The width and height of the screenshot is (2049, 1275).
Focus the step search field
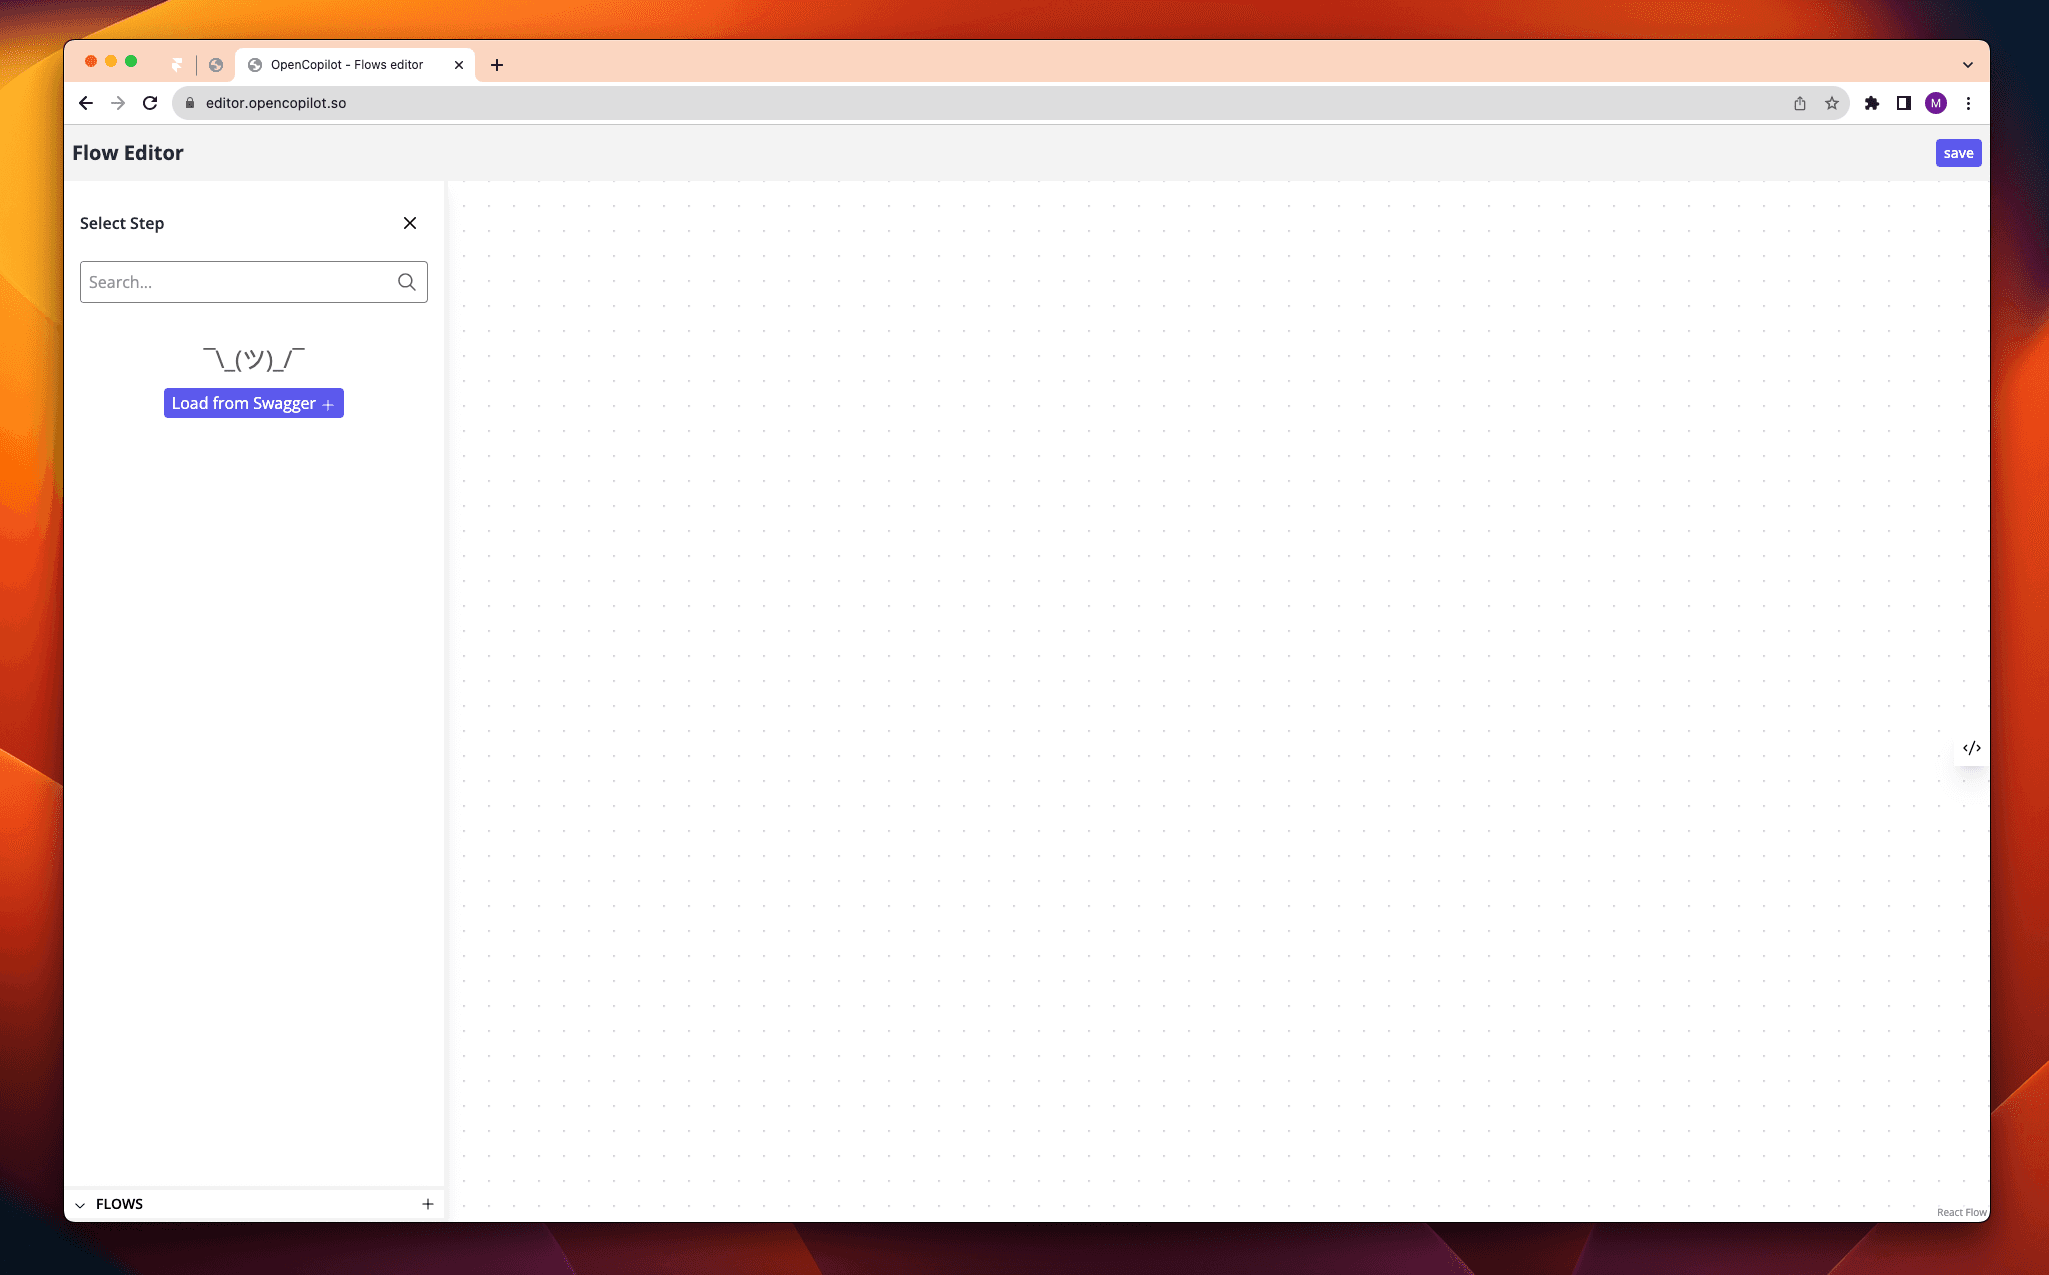pos(238,282)
